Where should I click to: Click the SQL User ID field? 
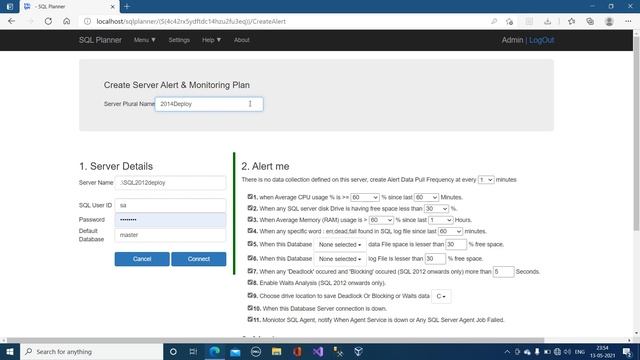coord(170,205)
